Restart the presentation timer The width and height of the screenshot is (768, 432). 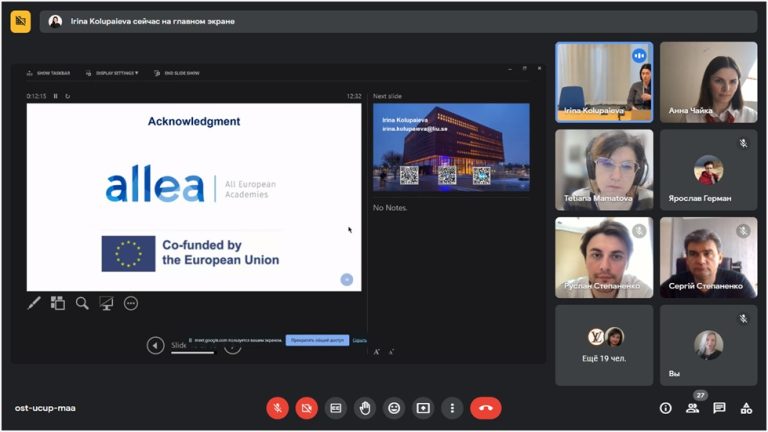(x=68, y=96)
